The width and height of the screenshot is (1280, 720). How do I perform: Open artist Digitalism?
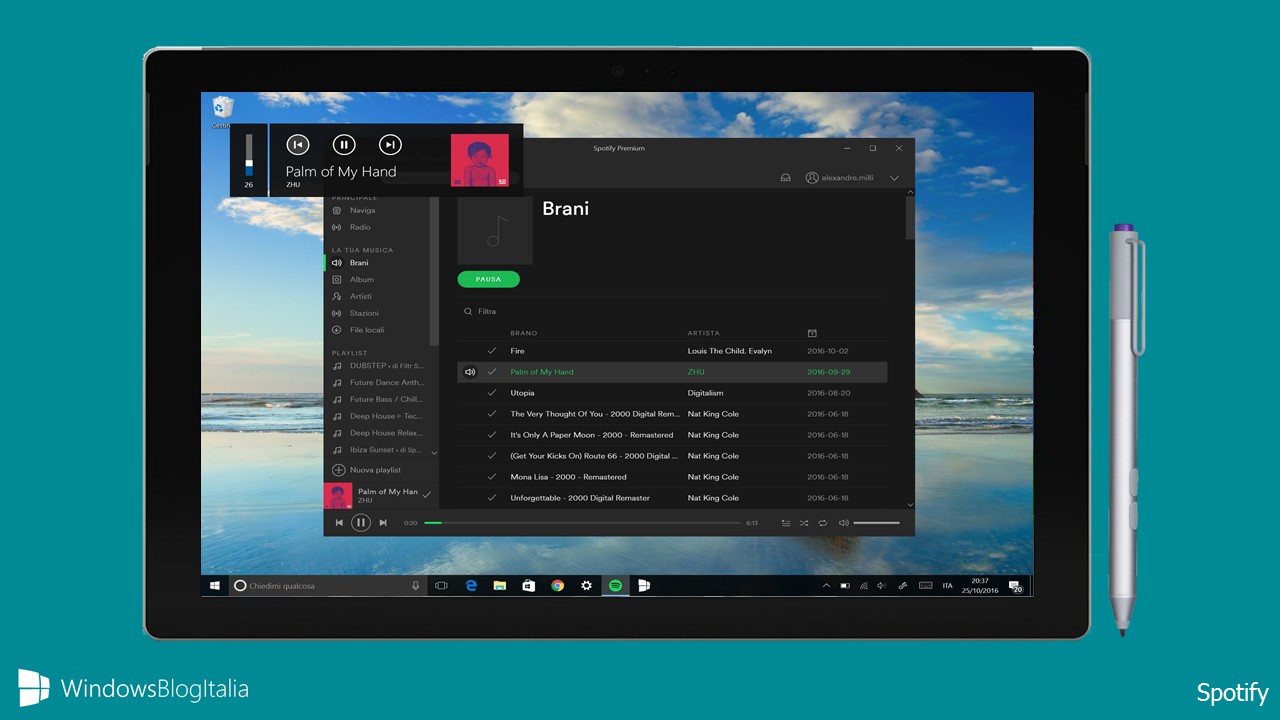click(705, 393)
